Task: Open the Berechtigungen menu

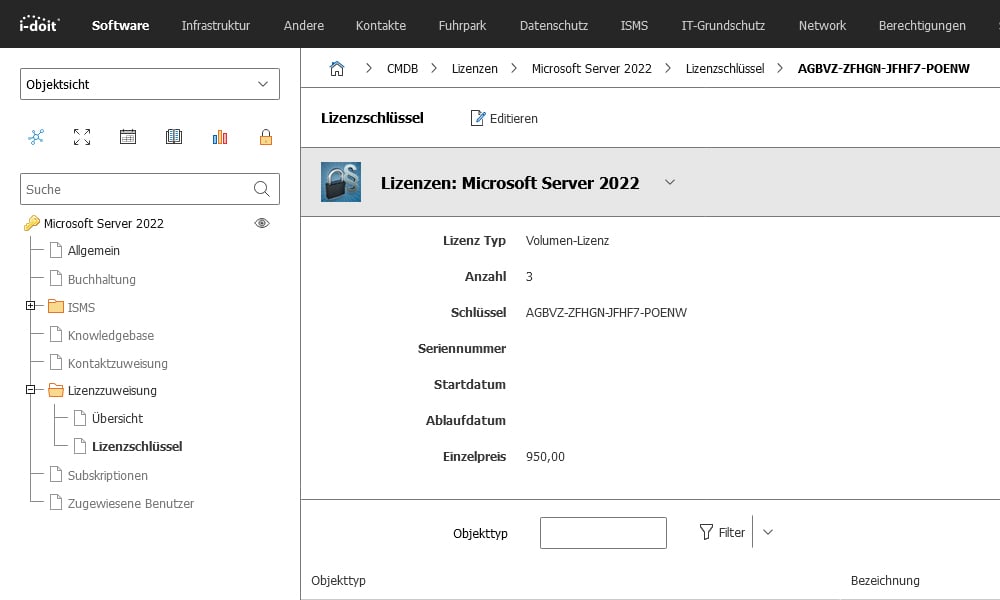Action: 922,26
